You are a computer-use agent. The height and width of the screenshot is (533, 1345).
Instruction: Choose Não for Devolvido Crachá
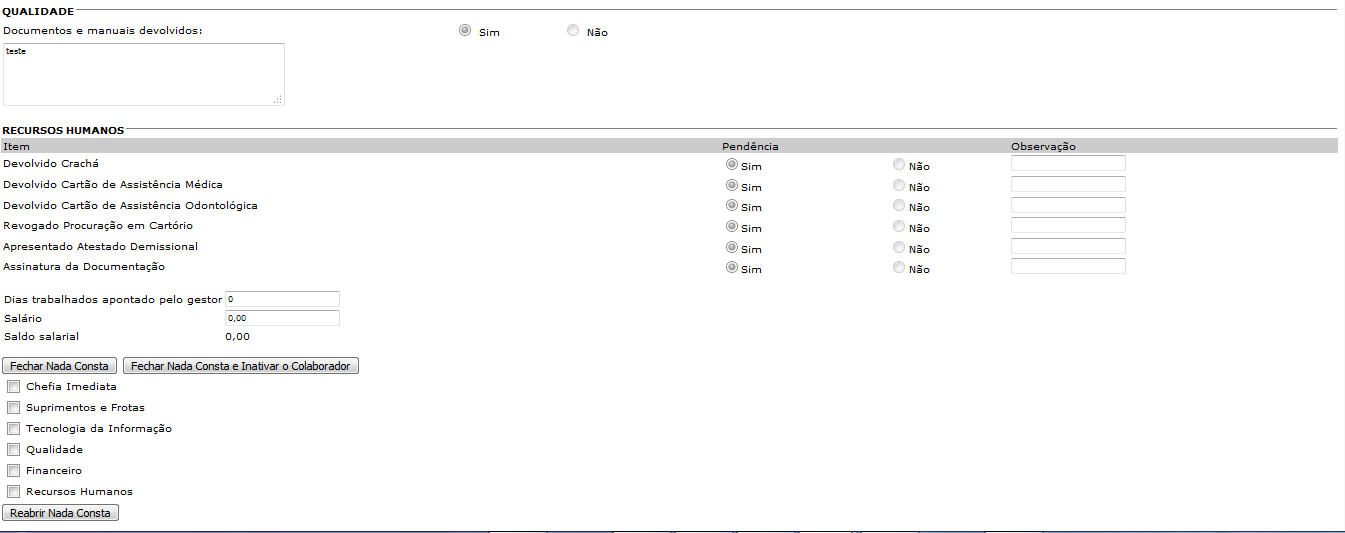pos(899,165)
